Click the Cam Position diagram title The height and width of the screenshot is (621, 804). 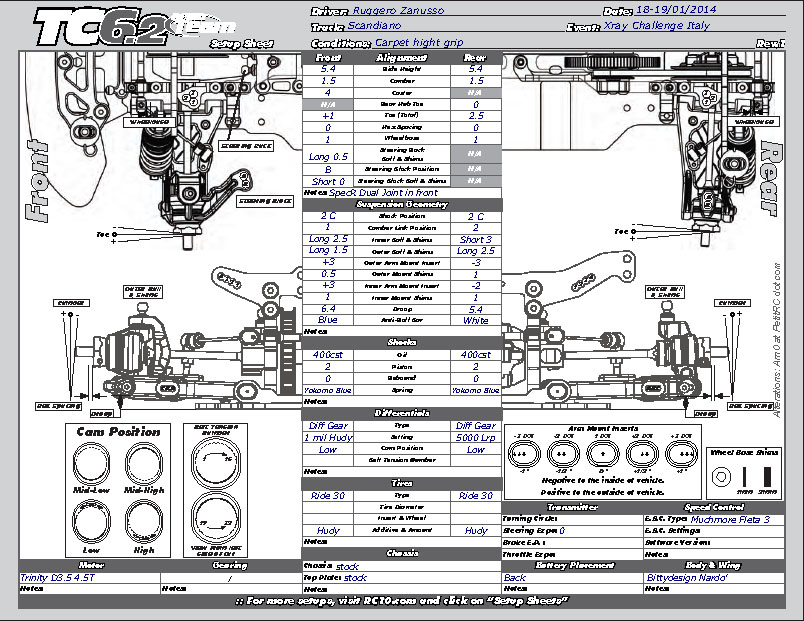tap(118, 432)
